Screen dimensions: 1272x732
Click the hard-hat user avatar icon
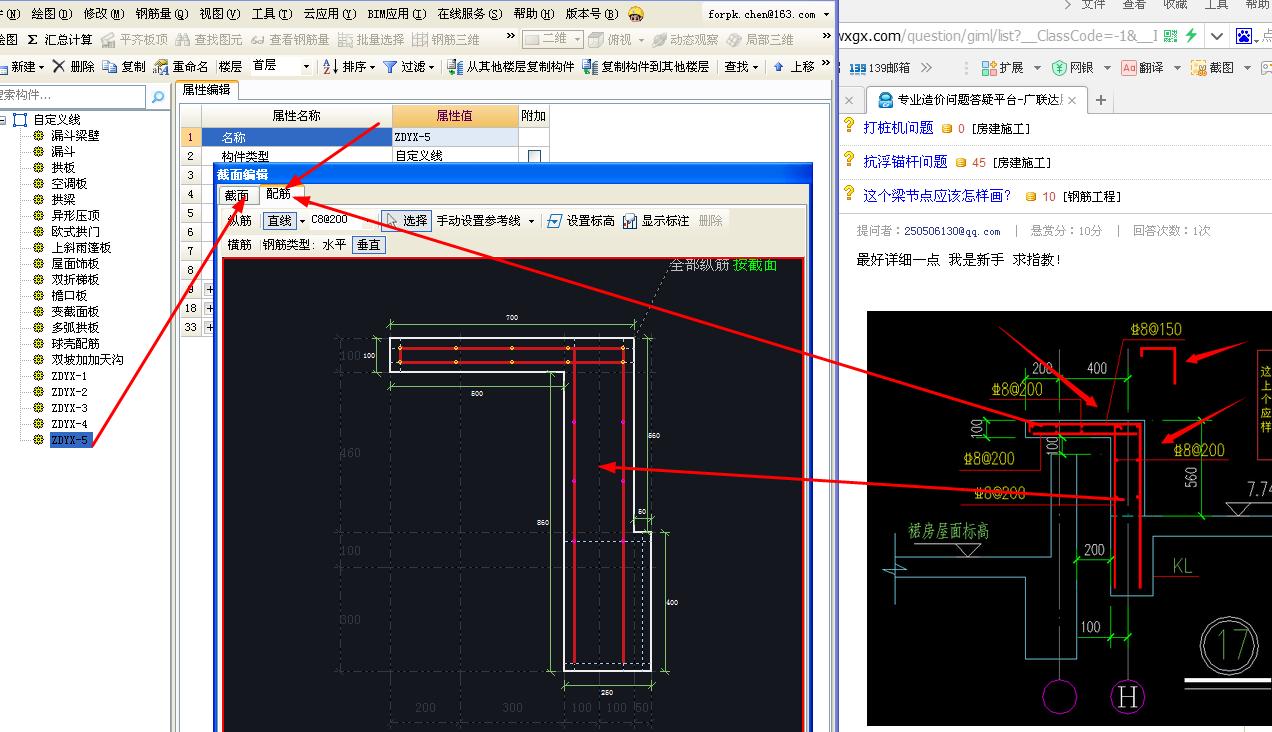tap(636, 14)
